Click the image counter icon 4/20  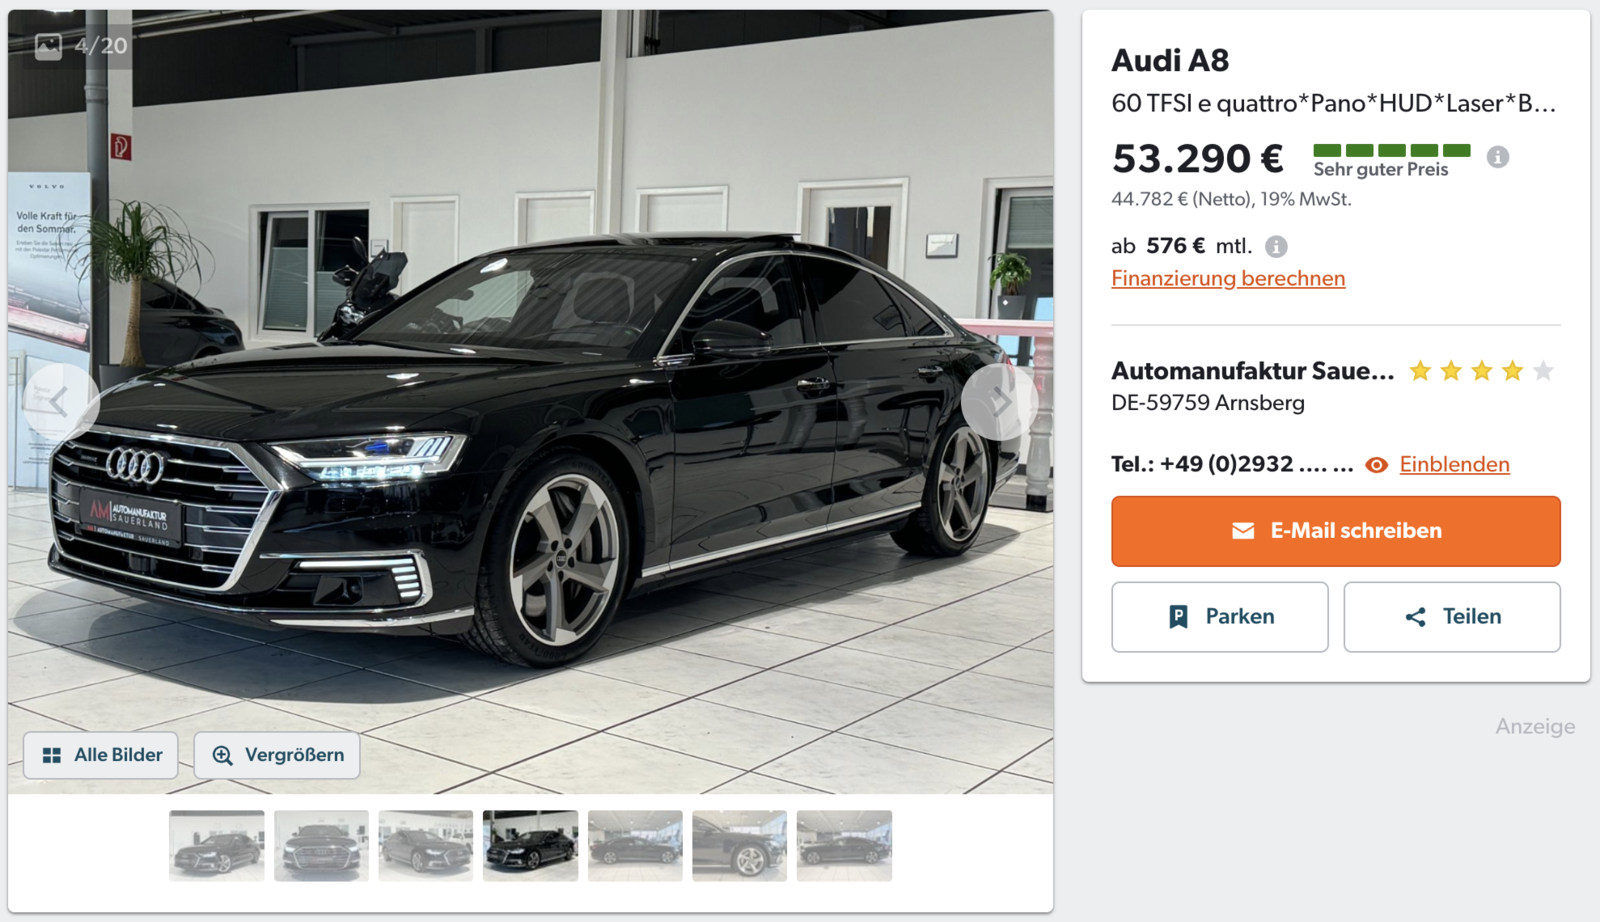pyautogui.click(x=49, y=46)
